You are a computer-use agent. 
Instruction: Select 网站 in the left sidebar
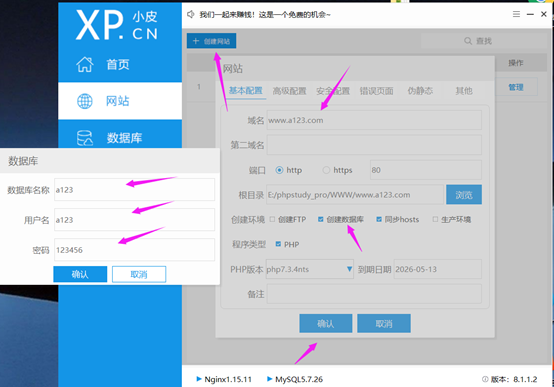tap(120, 101)
